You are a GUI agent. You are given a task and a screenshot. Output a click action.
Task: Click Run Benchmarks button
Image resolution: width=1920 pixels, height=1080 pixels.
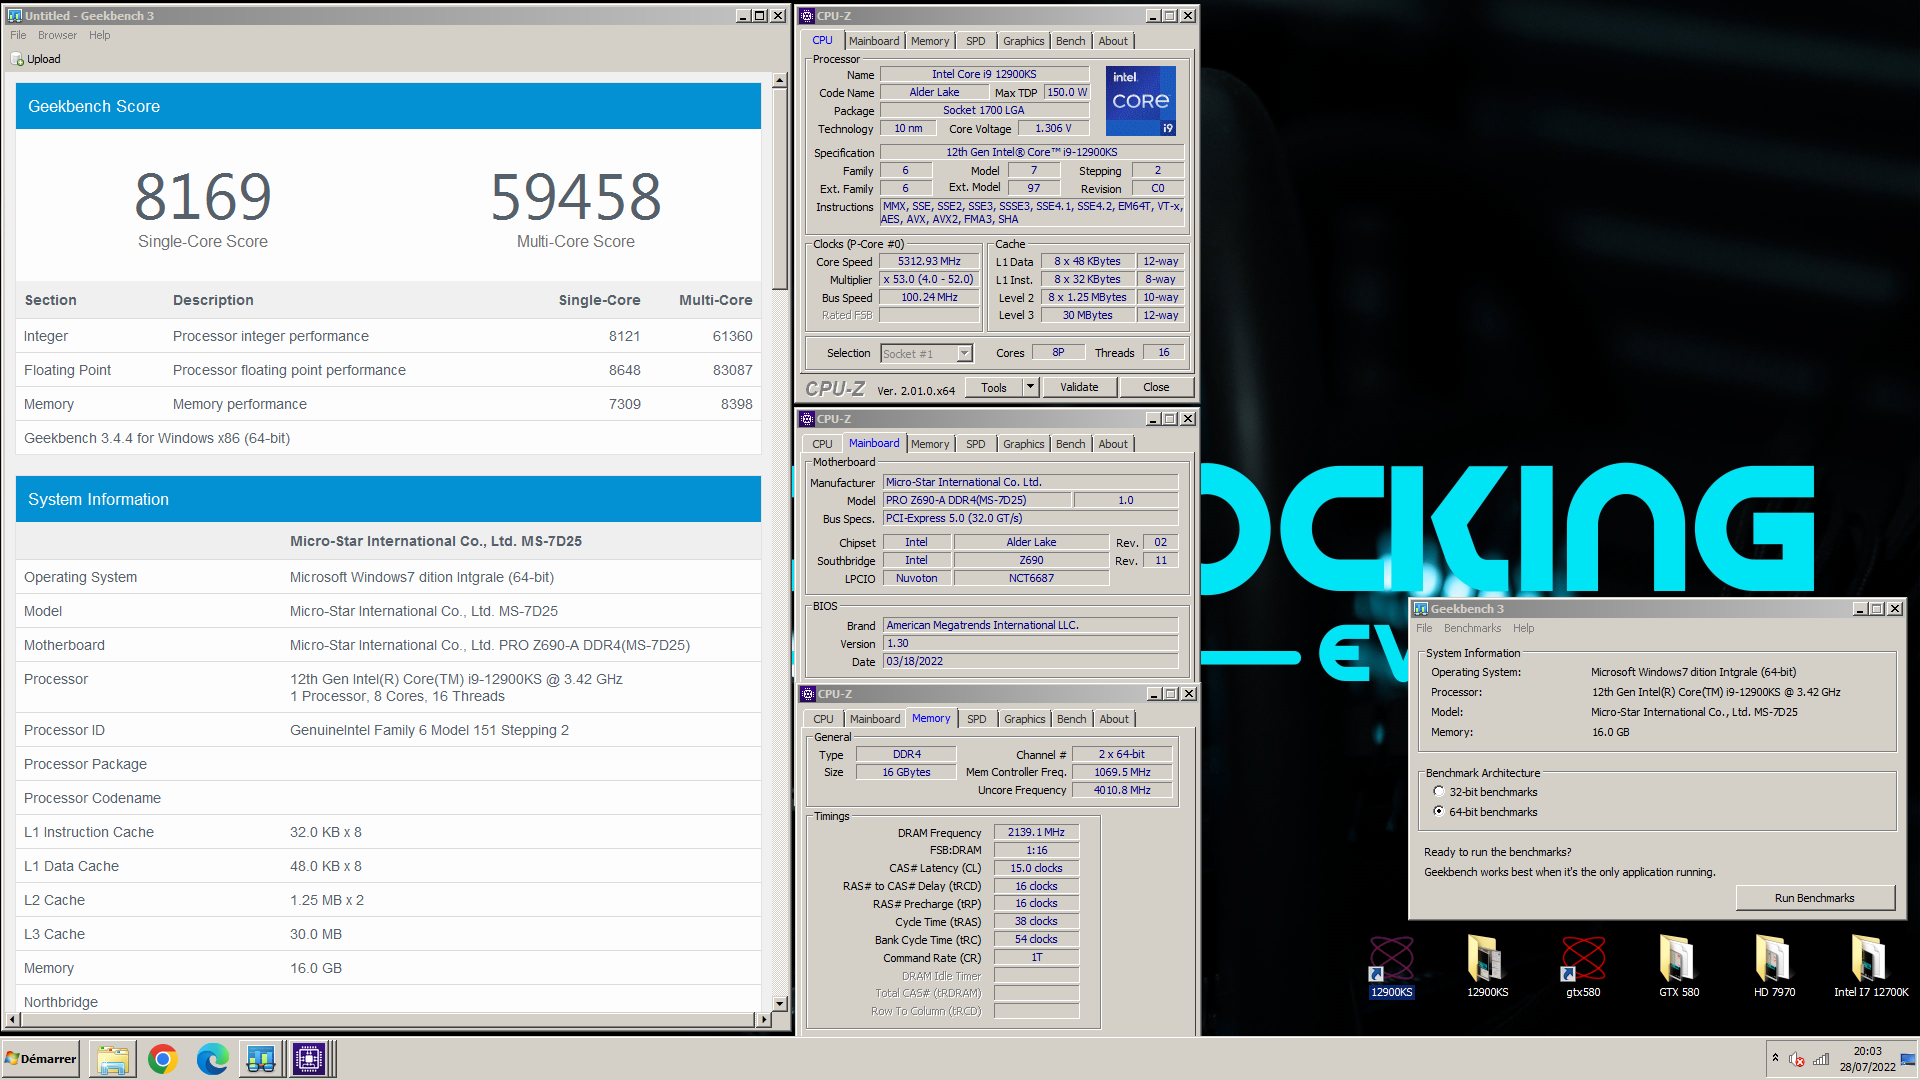(x=1814, y=898)
